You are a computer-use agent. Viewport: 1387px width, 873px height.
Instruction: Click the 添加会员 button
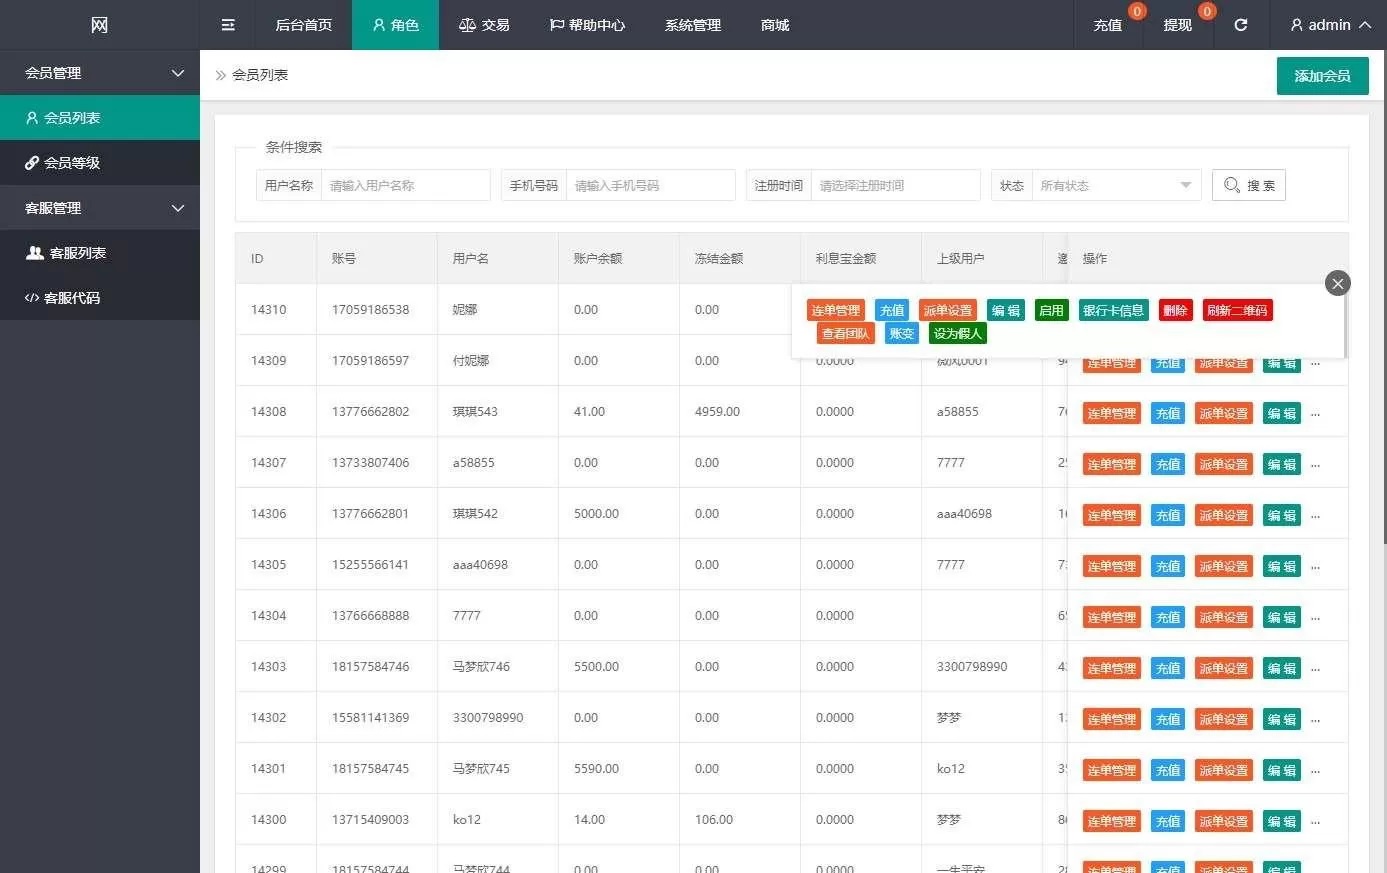tap(1322, 76)
